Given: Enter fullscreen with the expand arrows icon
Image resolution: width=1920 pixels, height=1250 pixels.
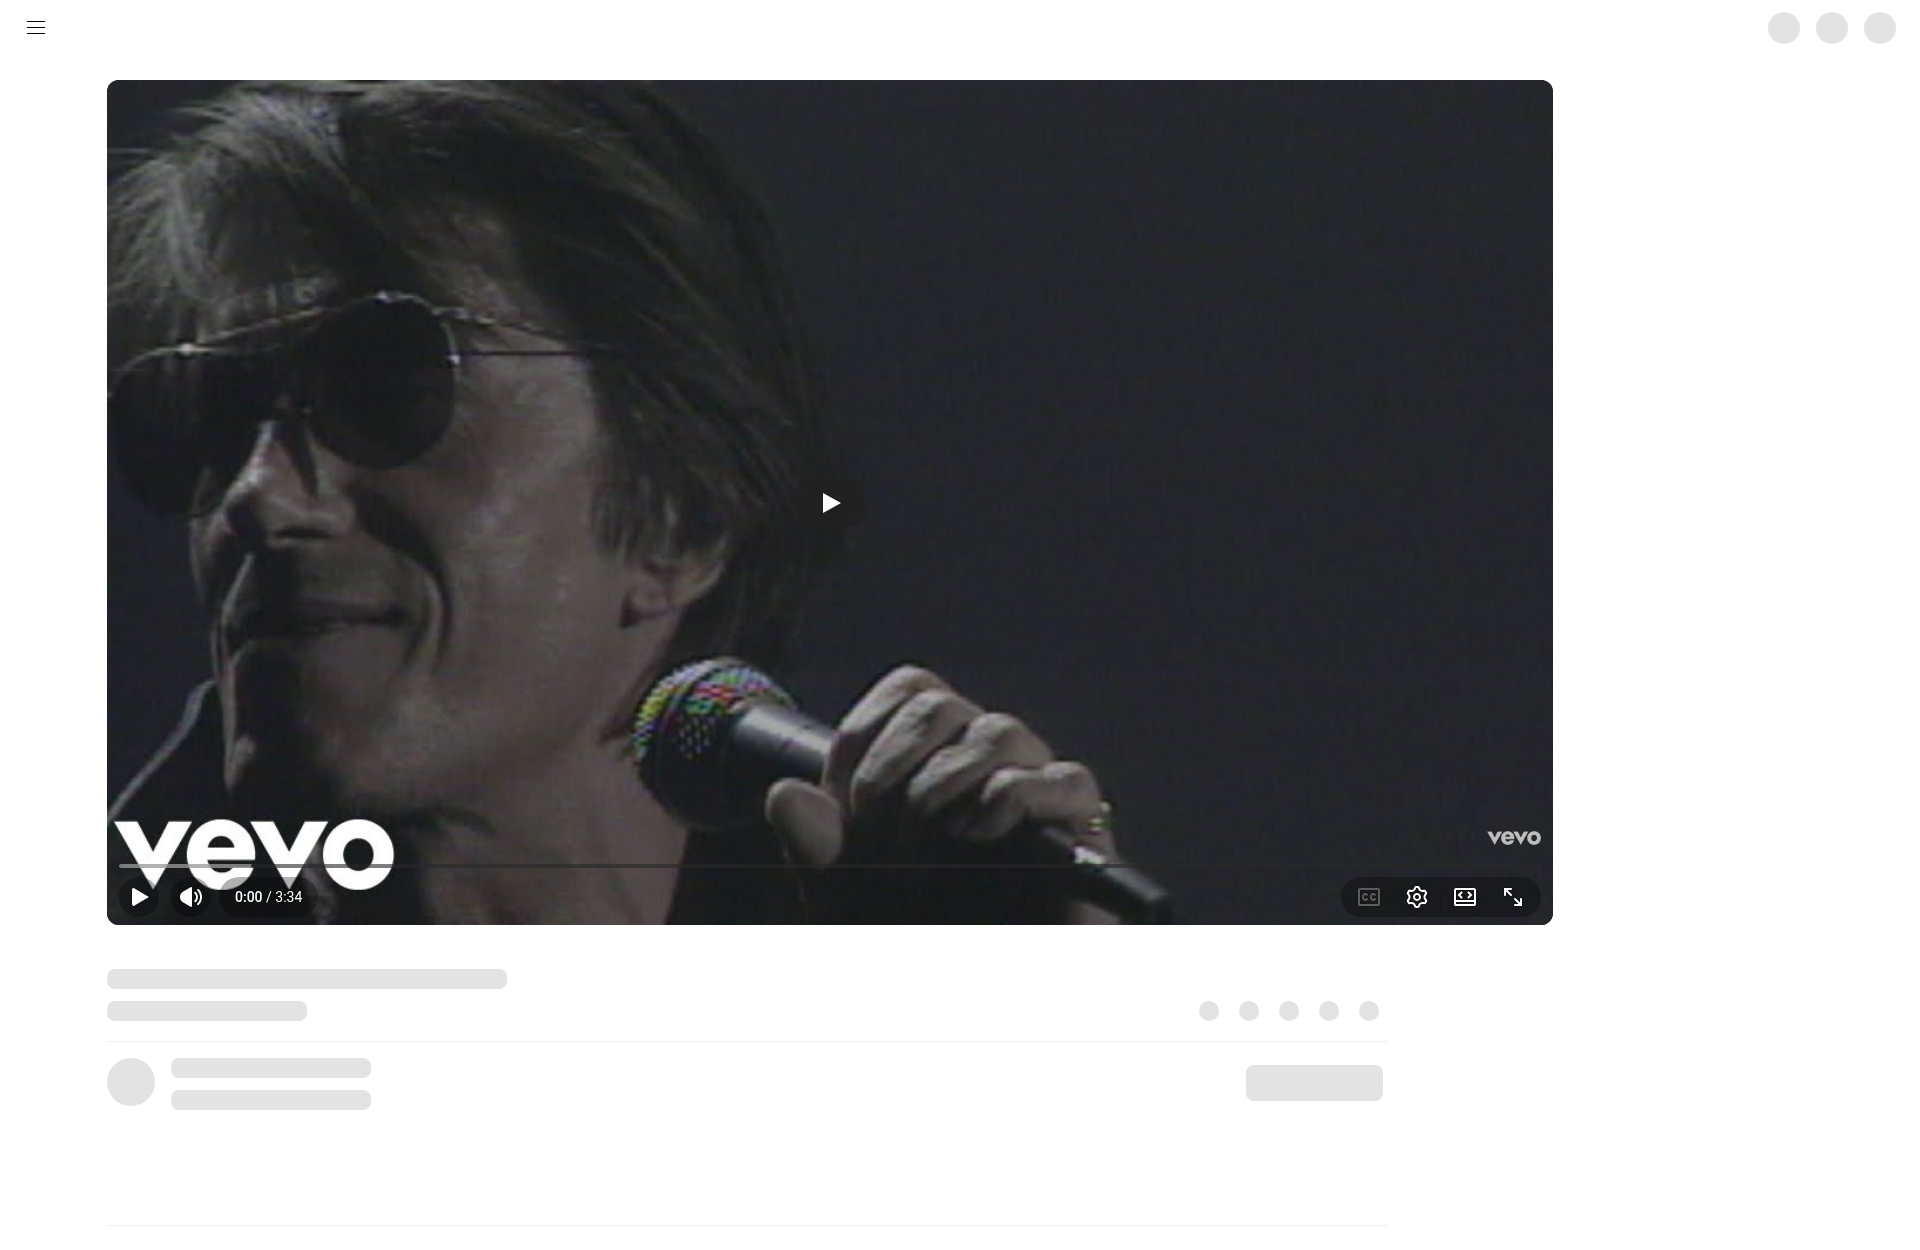Looking at the screenshot, I should pos(1513,897).
